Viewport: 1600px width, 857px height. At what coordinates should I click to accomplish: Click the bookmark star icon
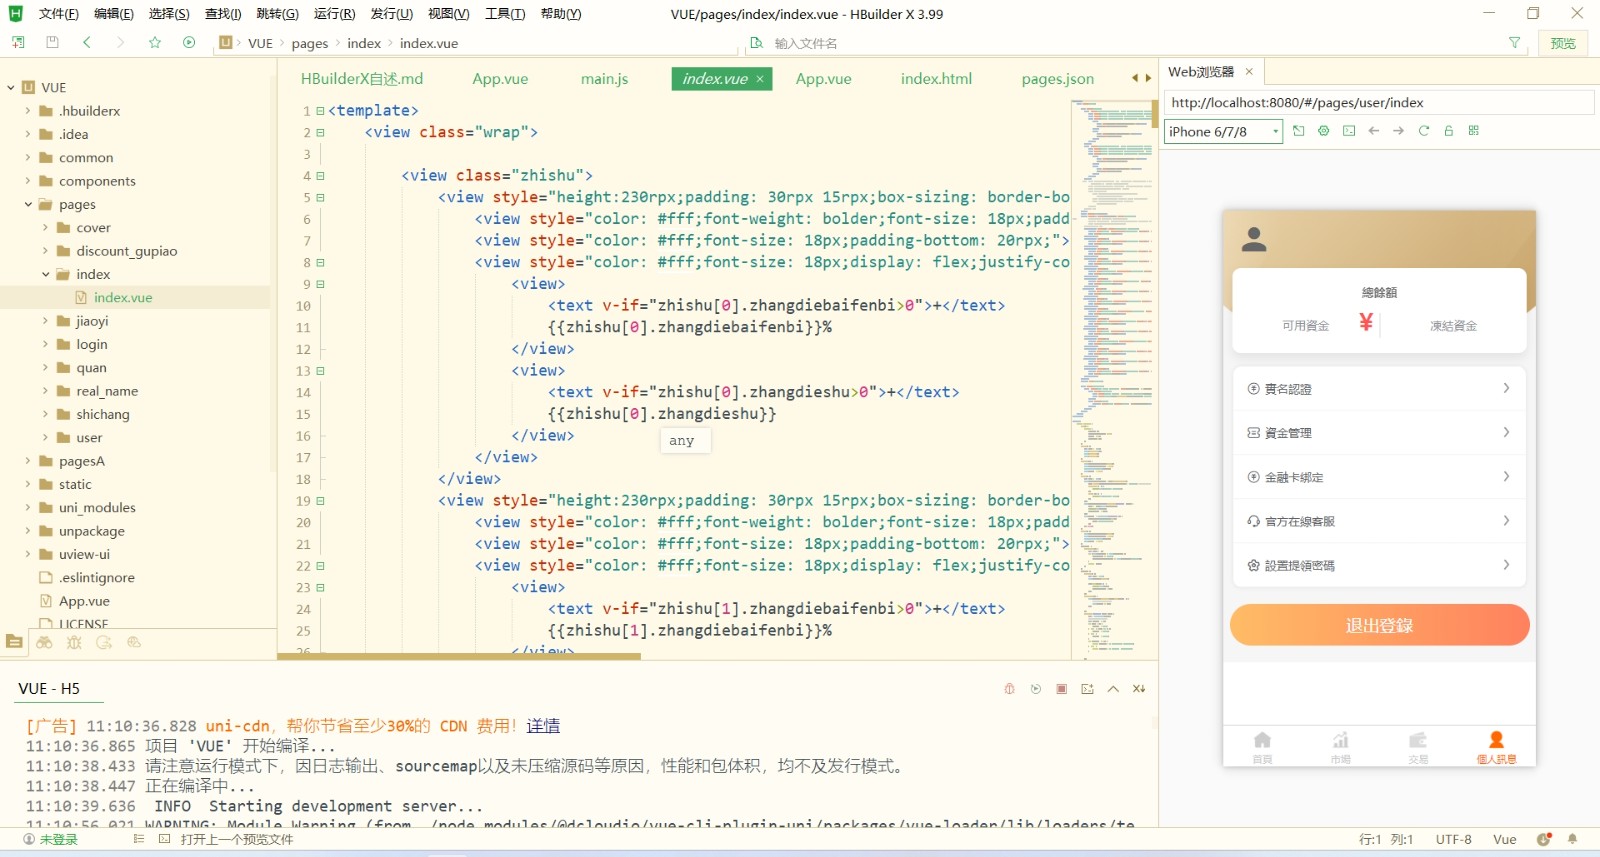pos(155,42)
